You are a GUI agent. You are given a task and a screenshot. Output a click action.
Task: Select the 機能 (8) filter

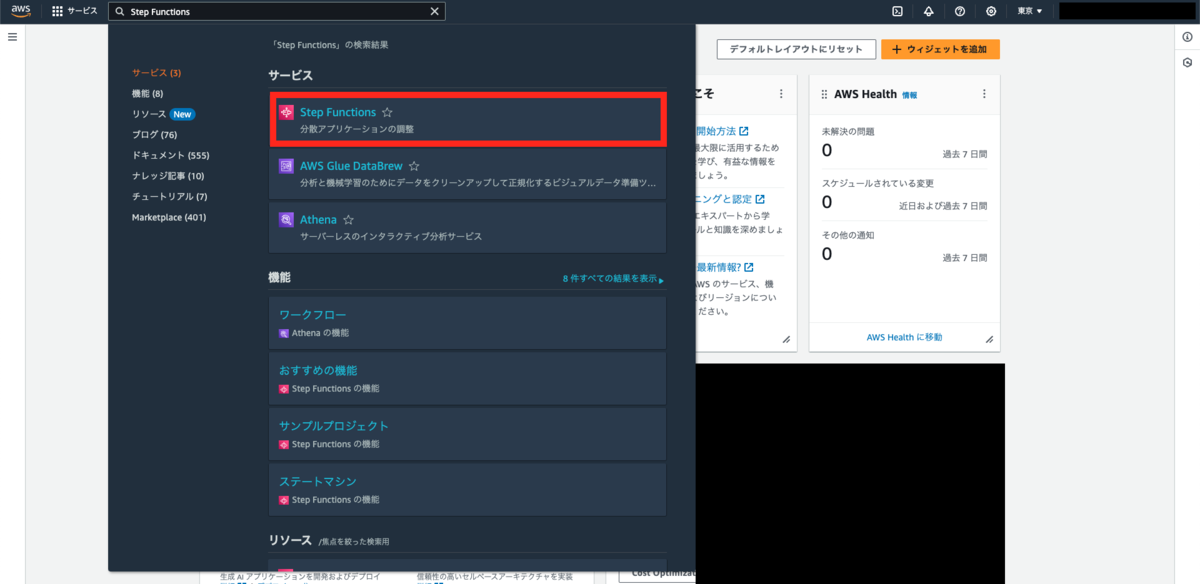point(148,93)
